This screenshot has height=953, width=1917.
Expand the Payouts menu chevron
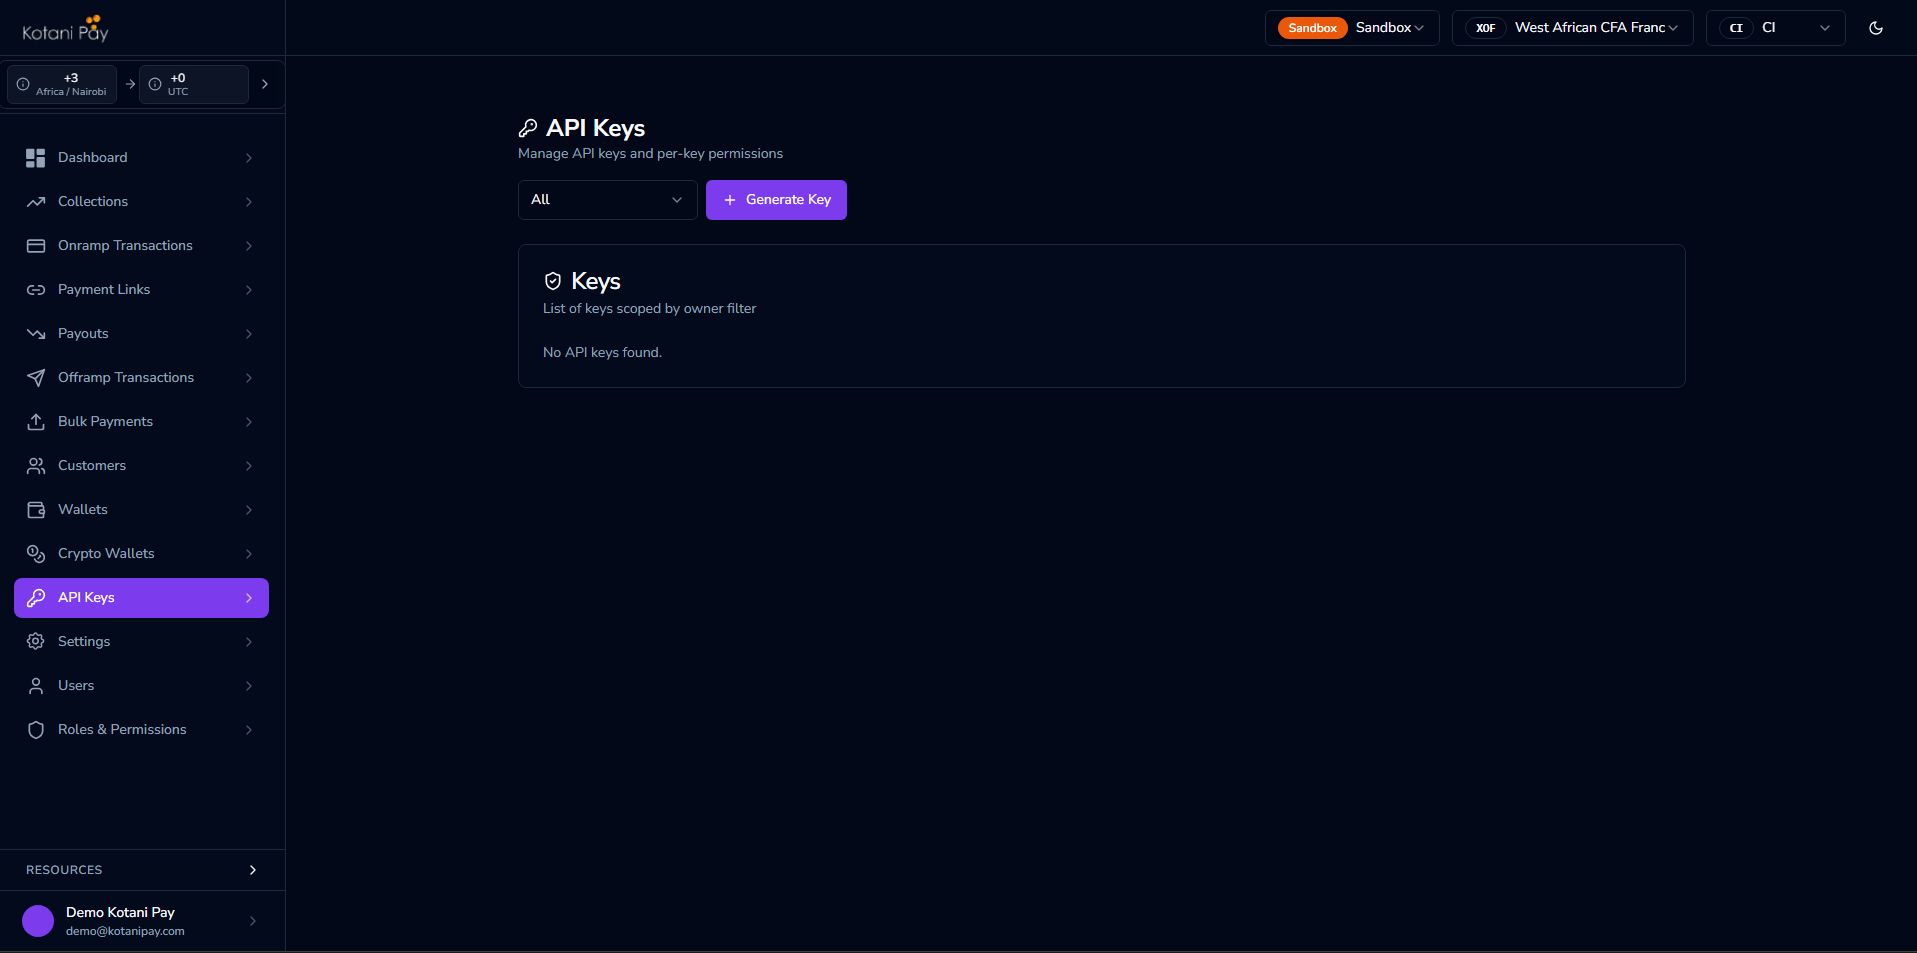pyautogui.click(x=249, y=334)
